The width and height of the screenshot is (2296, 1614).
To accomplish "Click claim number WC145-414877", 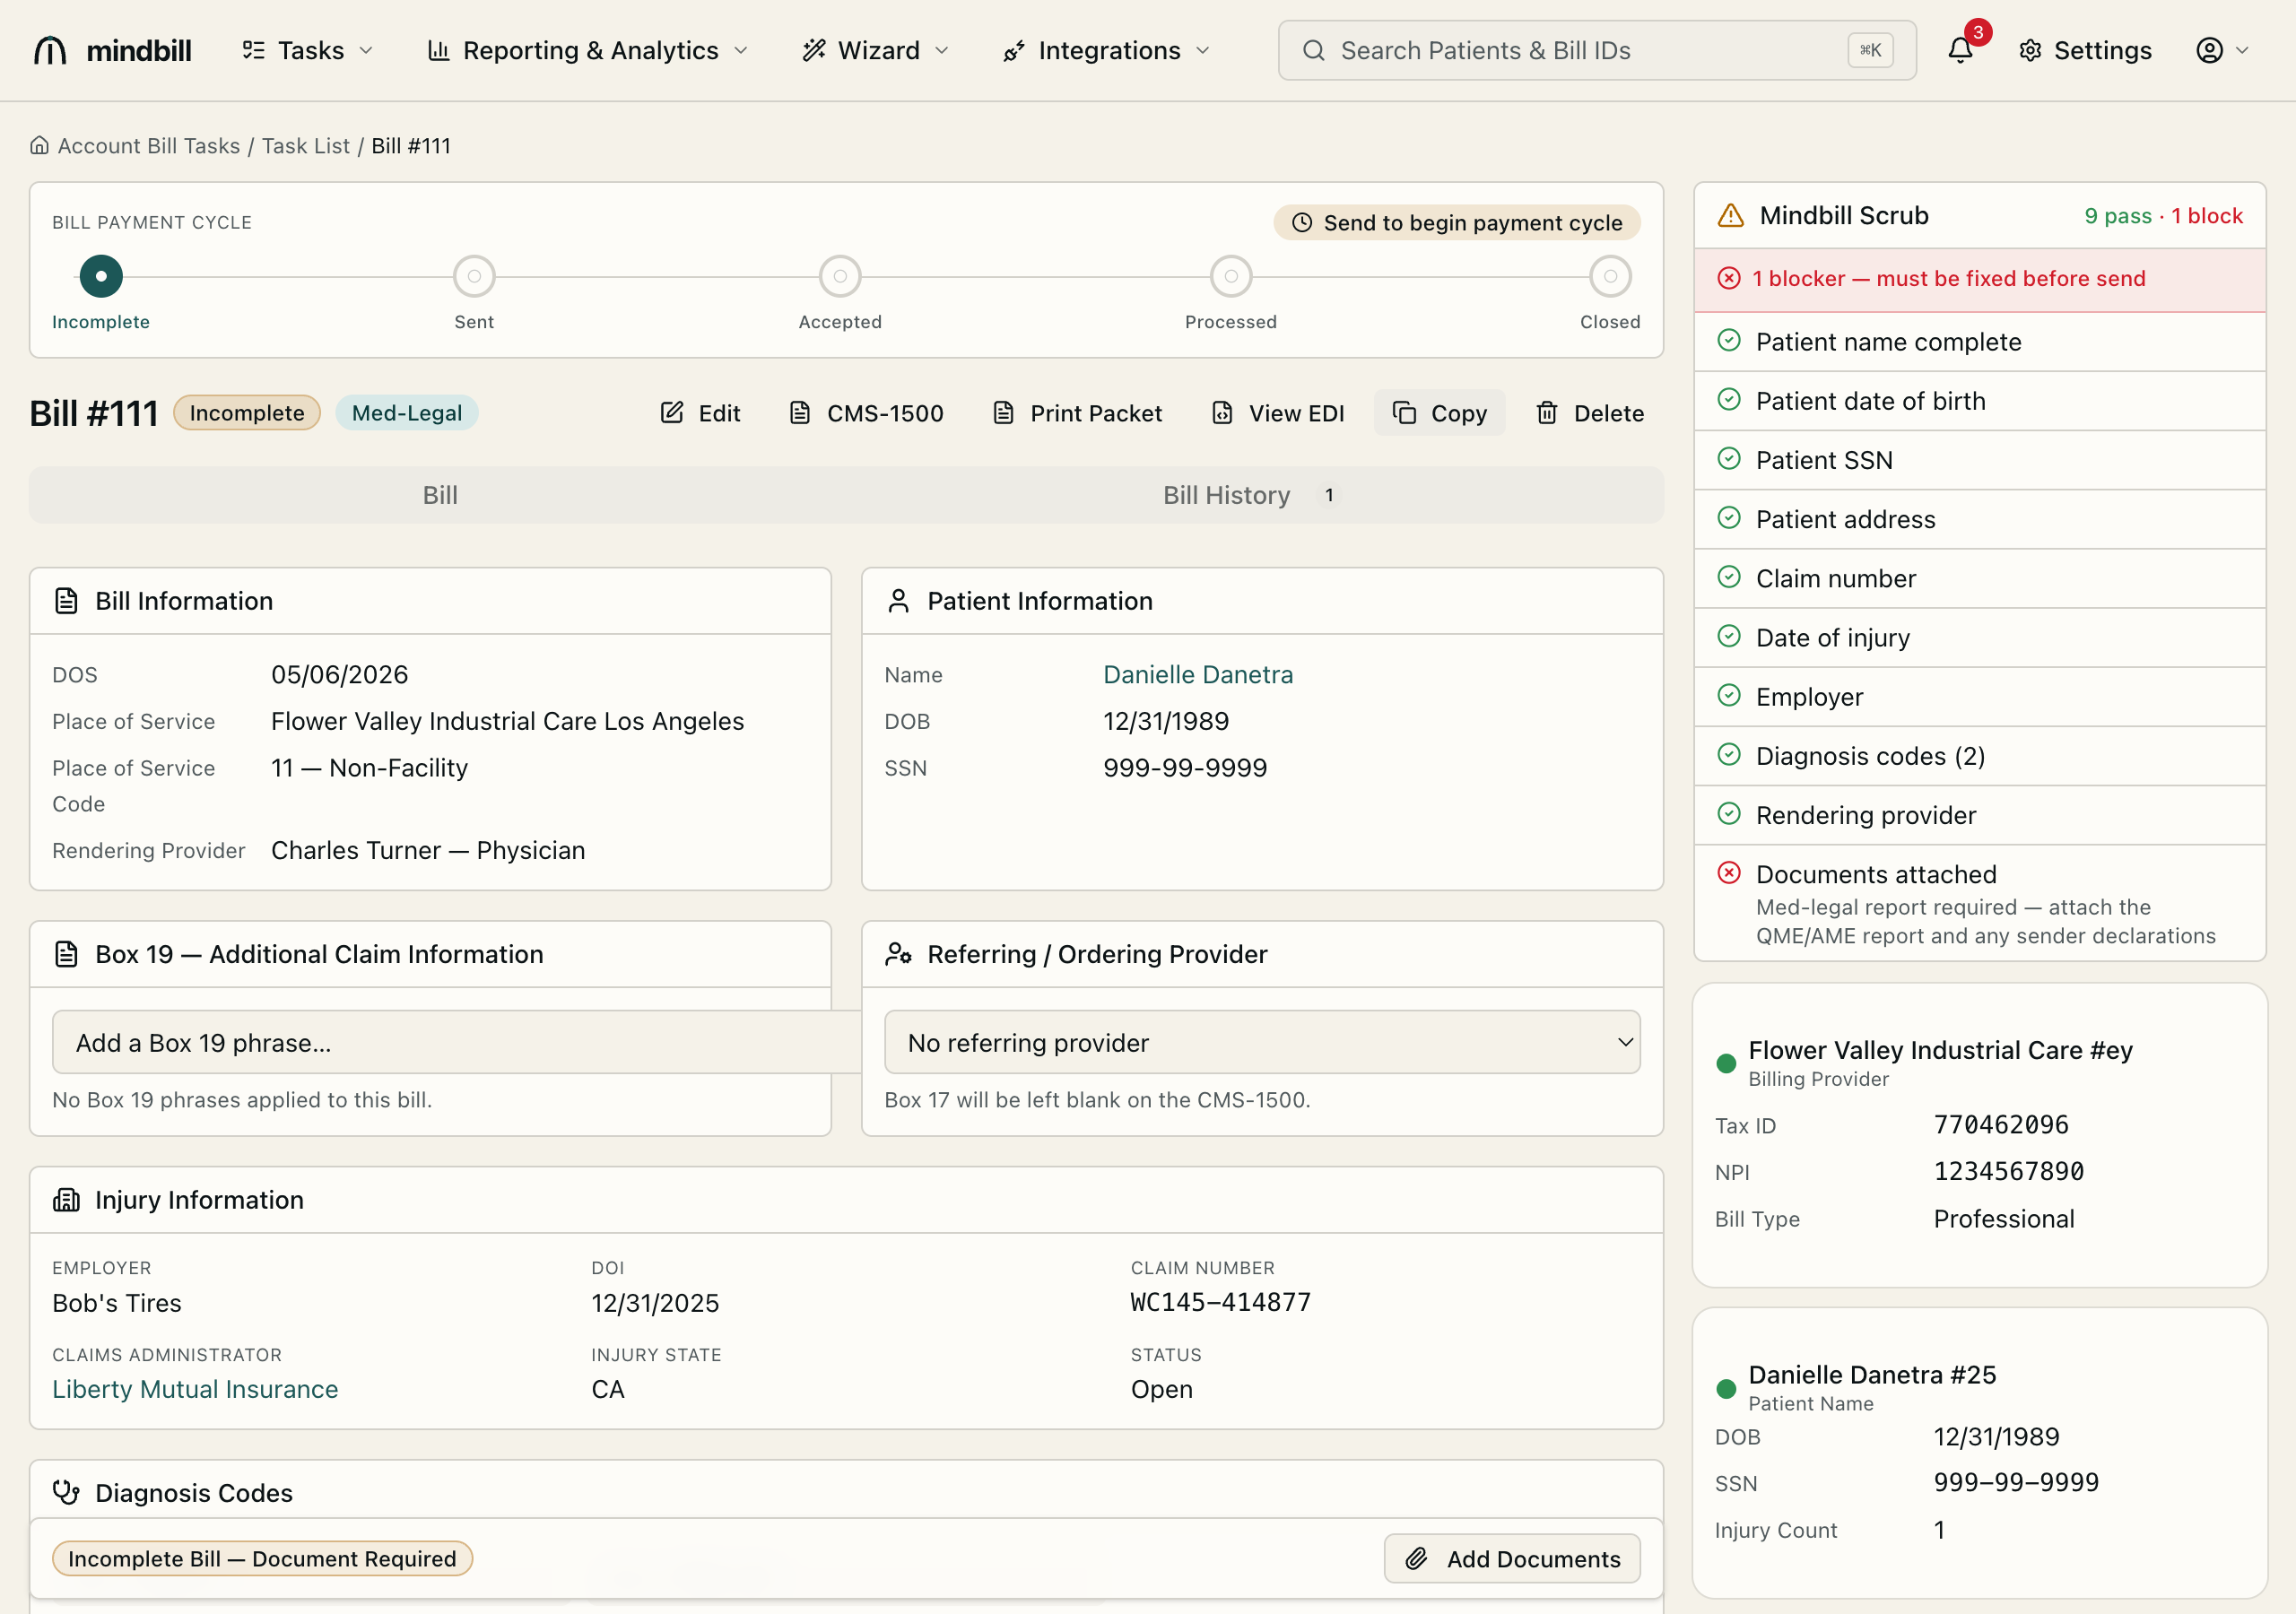I will coord(1220,1301).
